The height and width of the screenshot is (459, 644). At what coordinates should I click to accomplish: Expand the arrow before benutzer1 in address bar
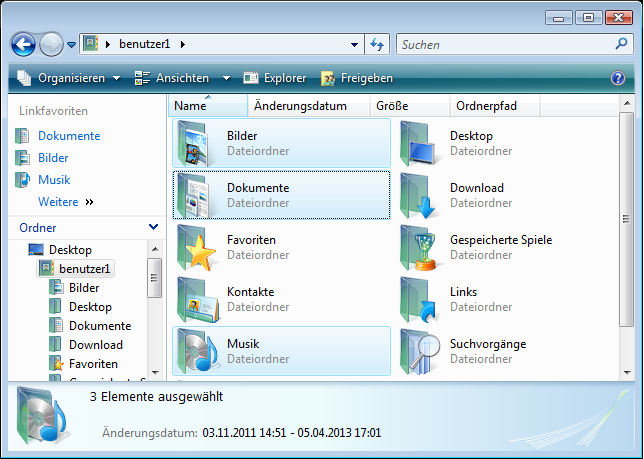tap(108, 44)
